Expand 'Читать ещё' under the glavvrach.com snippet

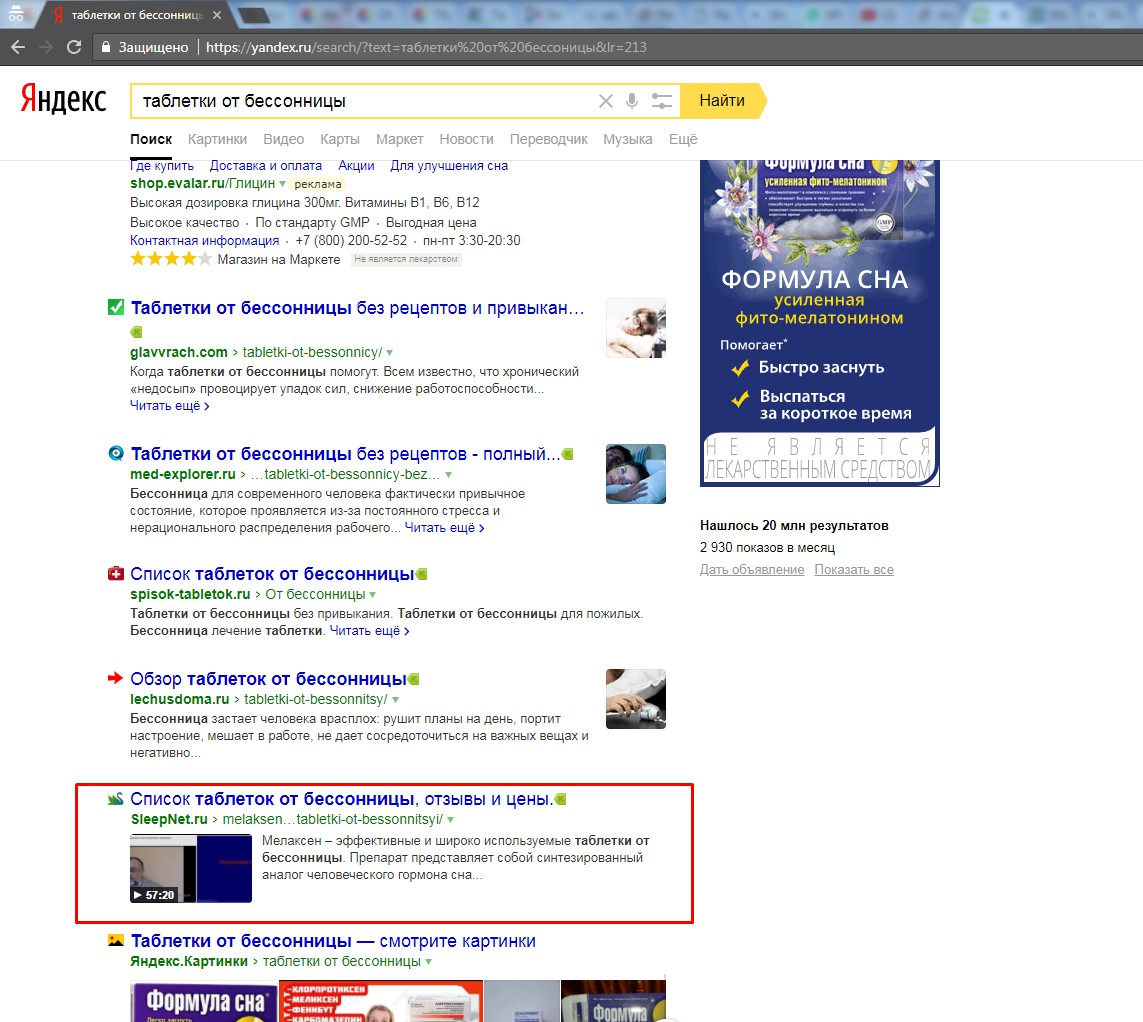click(x=170, y=406)
